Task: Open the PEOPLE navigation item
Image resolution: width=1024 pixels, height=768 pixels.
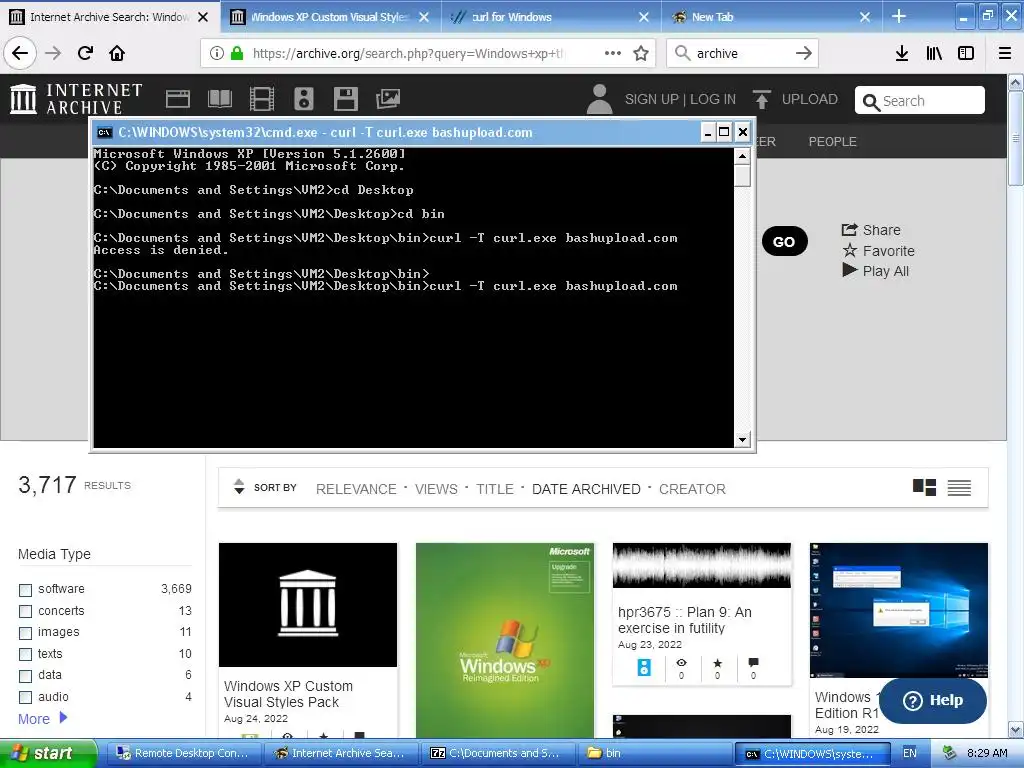Action: coord(832,141)
